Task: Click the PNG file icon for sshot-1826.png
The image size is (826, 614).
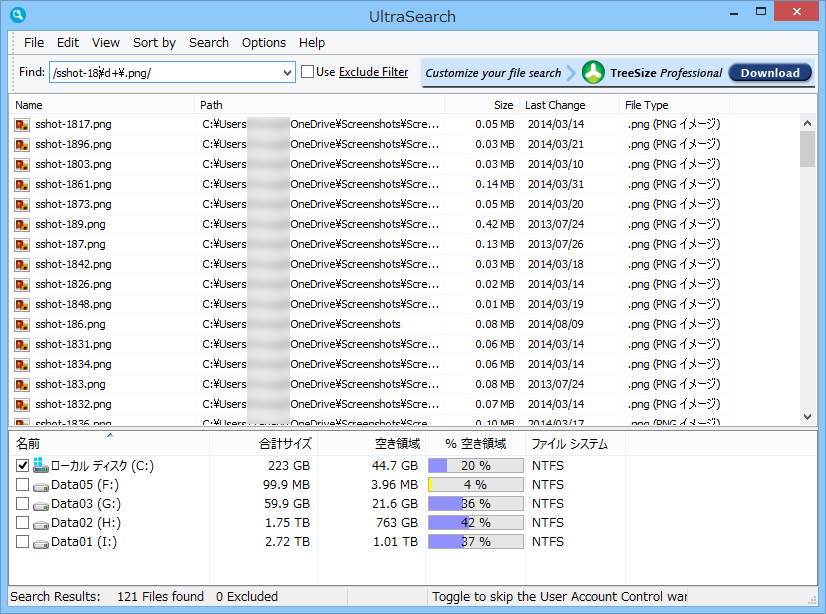Action: [x=22, y=284]
